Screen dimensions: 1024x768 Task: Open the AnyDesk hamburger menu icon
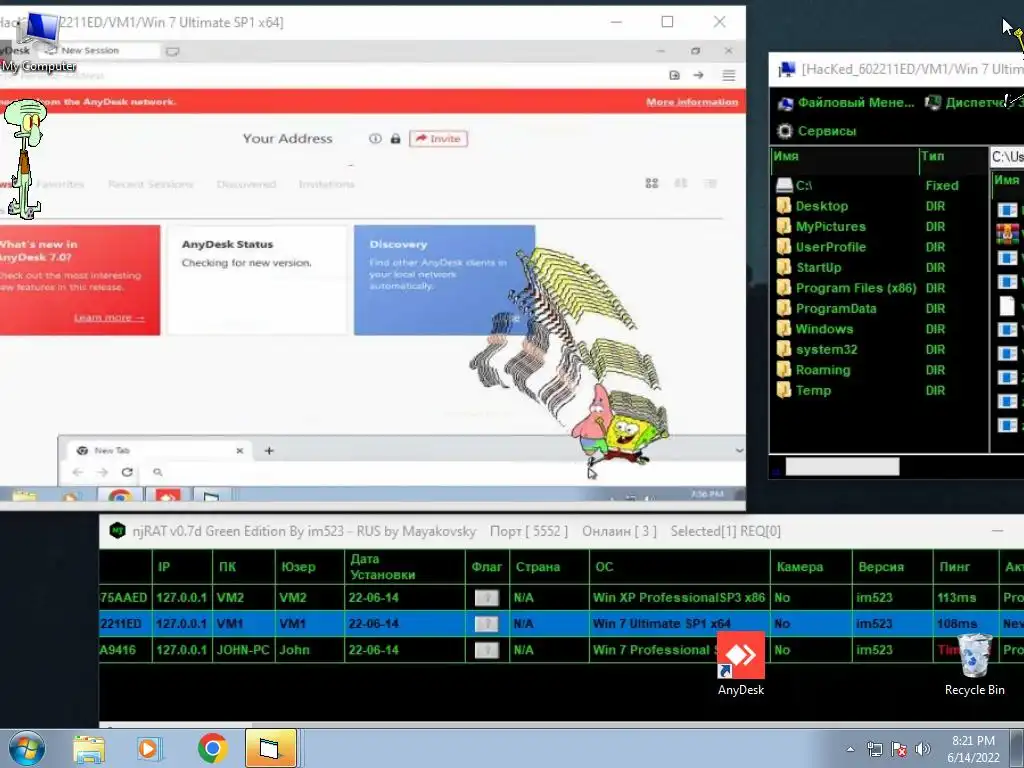tap(729, 75)
